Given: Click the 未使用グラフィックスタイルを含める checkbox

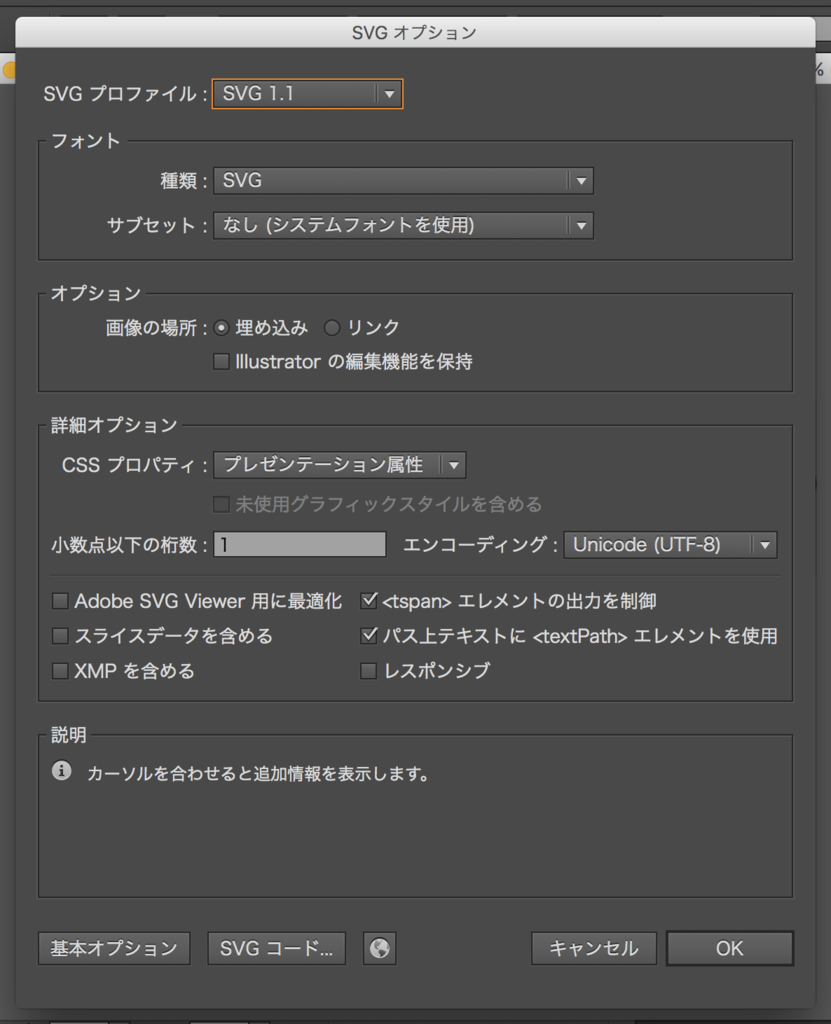Looking at the screenshot, I should 221,504.
